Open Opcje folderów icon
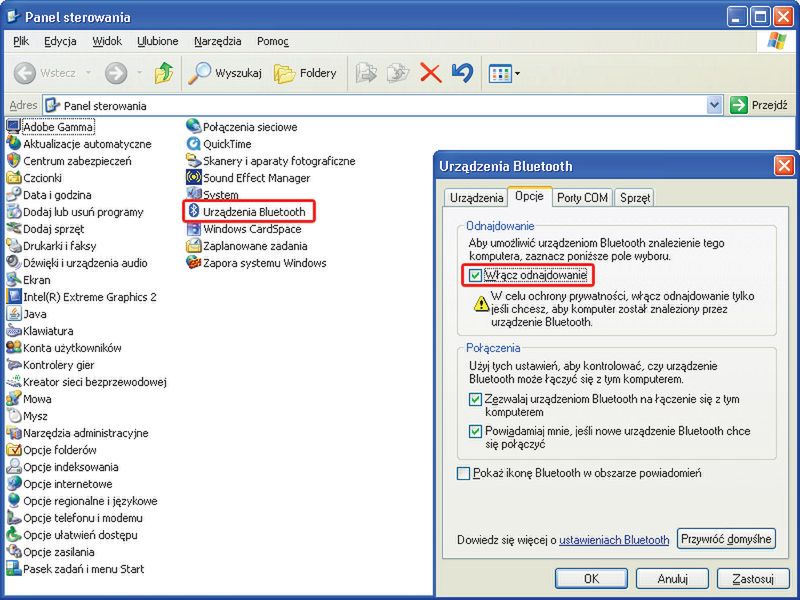Screen dimensions: 800x600 click(13, 449)
